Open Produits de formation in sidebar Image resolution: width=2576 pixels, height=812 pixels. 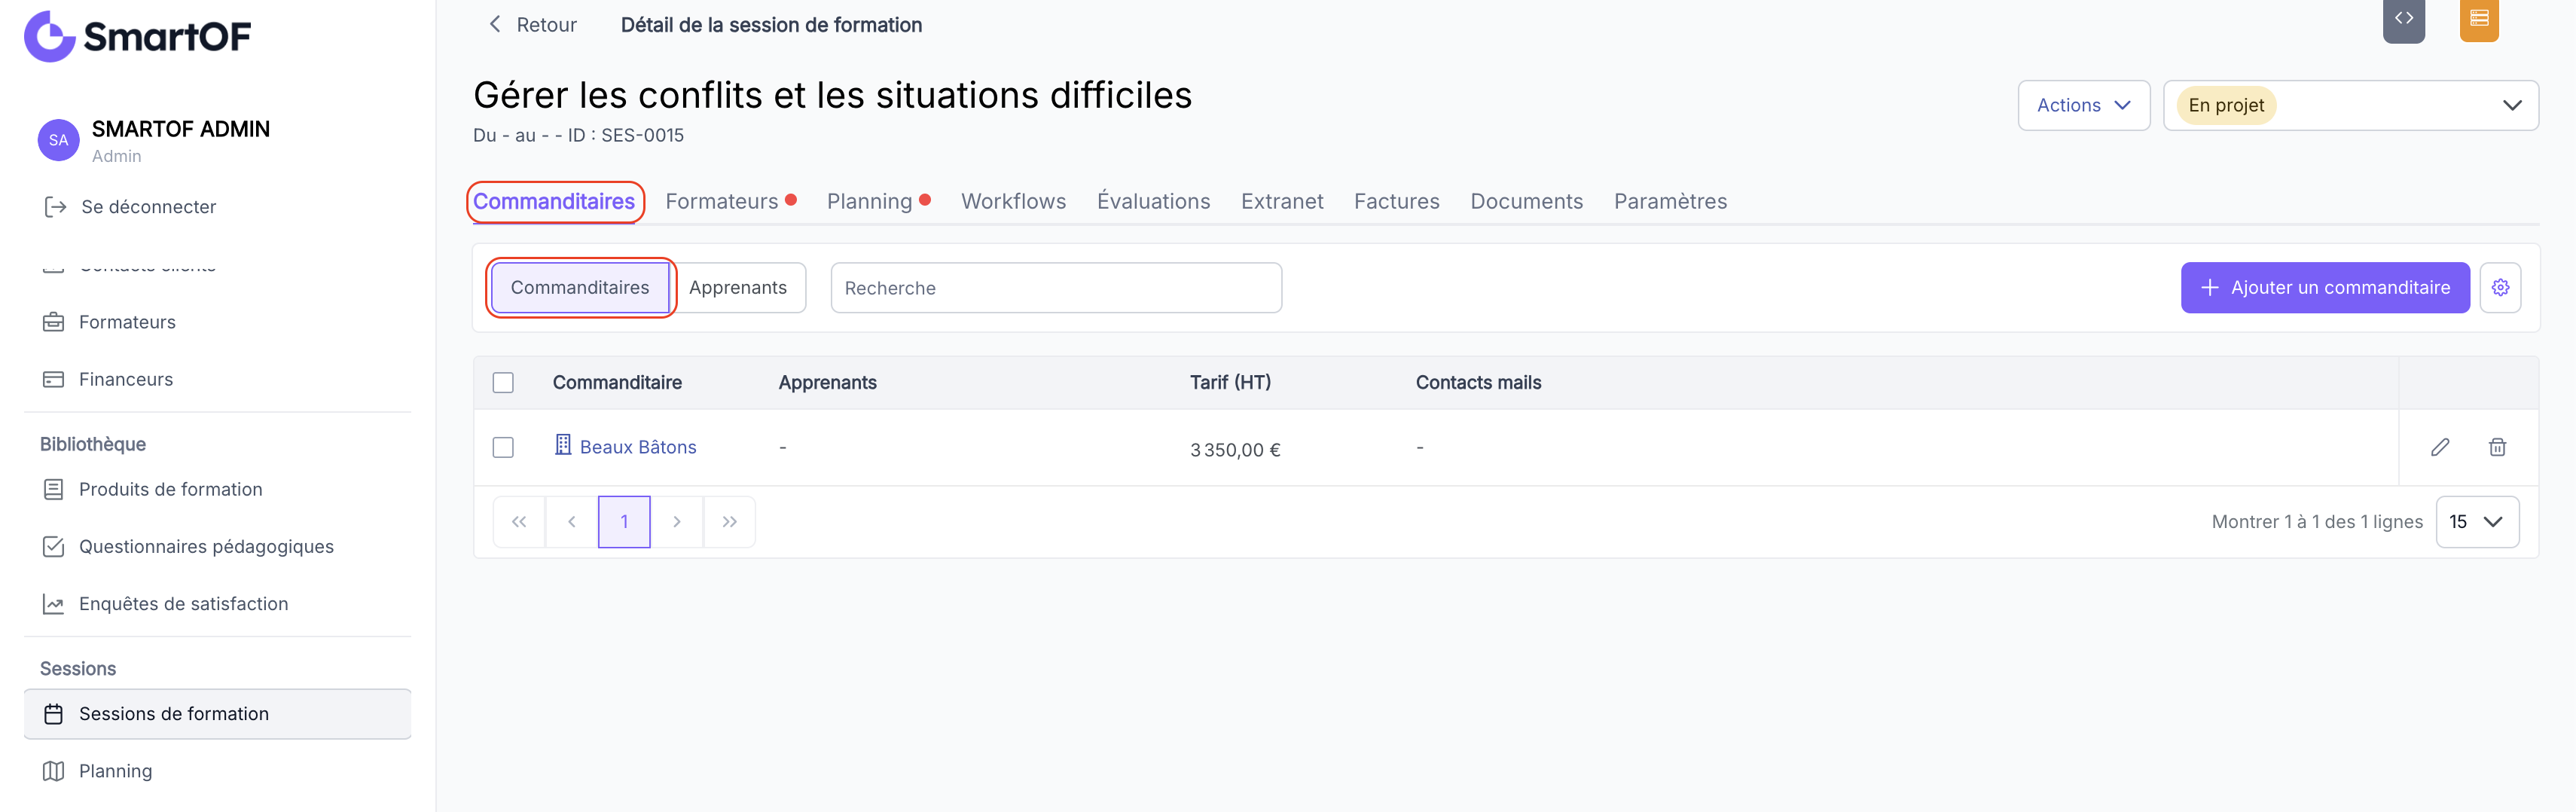point(170,489)
